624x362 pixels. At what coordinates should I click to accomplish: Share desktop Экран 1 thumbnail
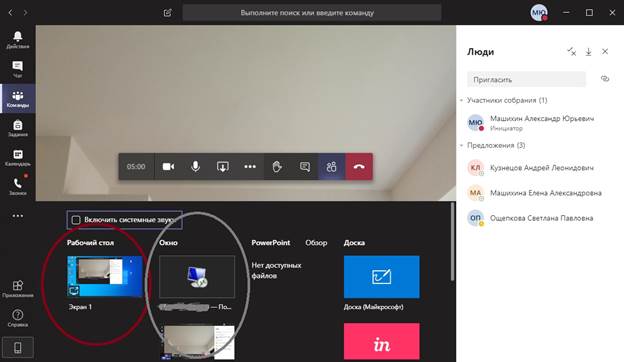click(105, 277)
